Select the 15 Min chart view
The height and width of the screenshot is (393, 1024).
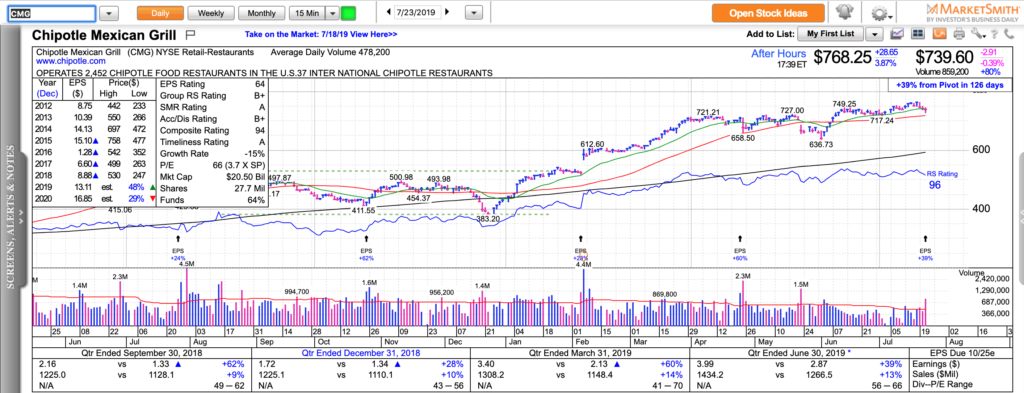coord(307,13)
